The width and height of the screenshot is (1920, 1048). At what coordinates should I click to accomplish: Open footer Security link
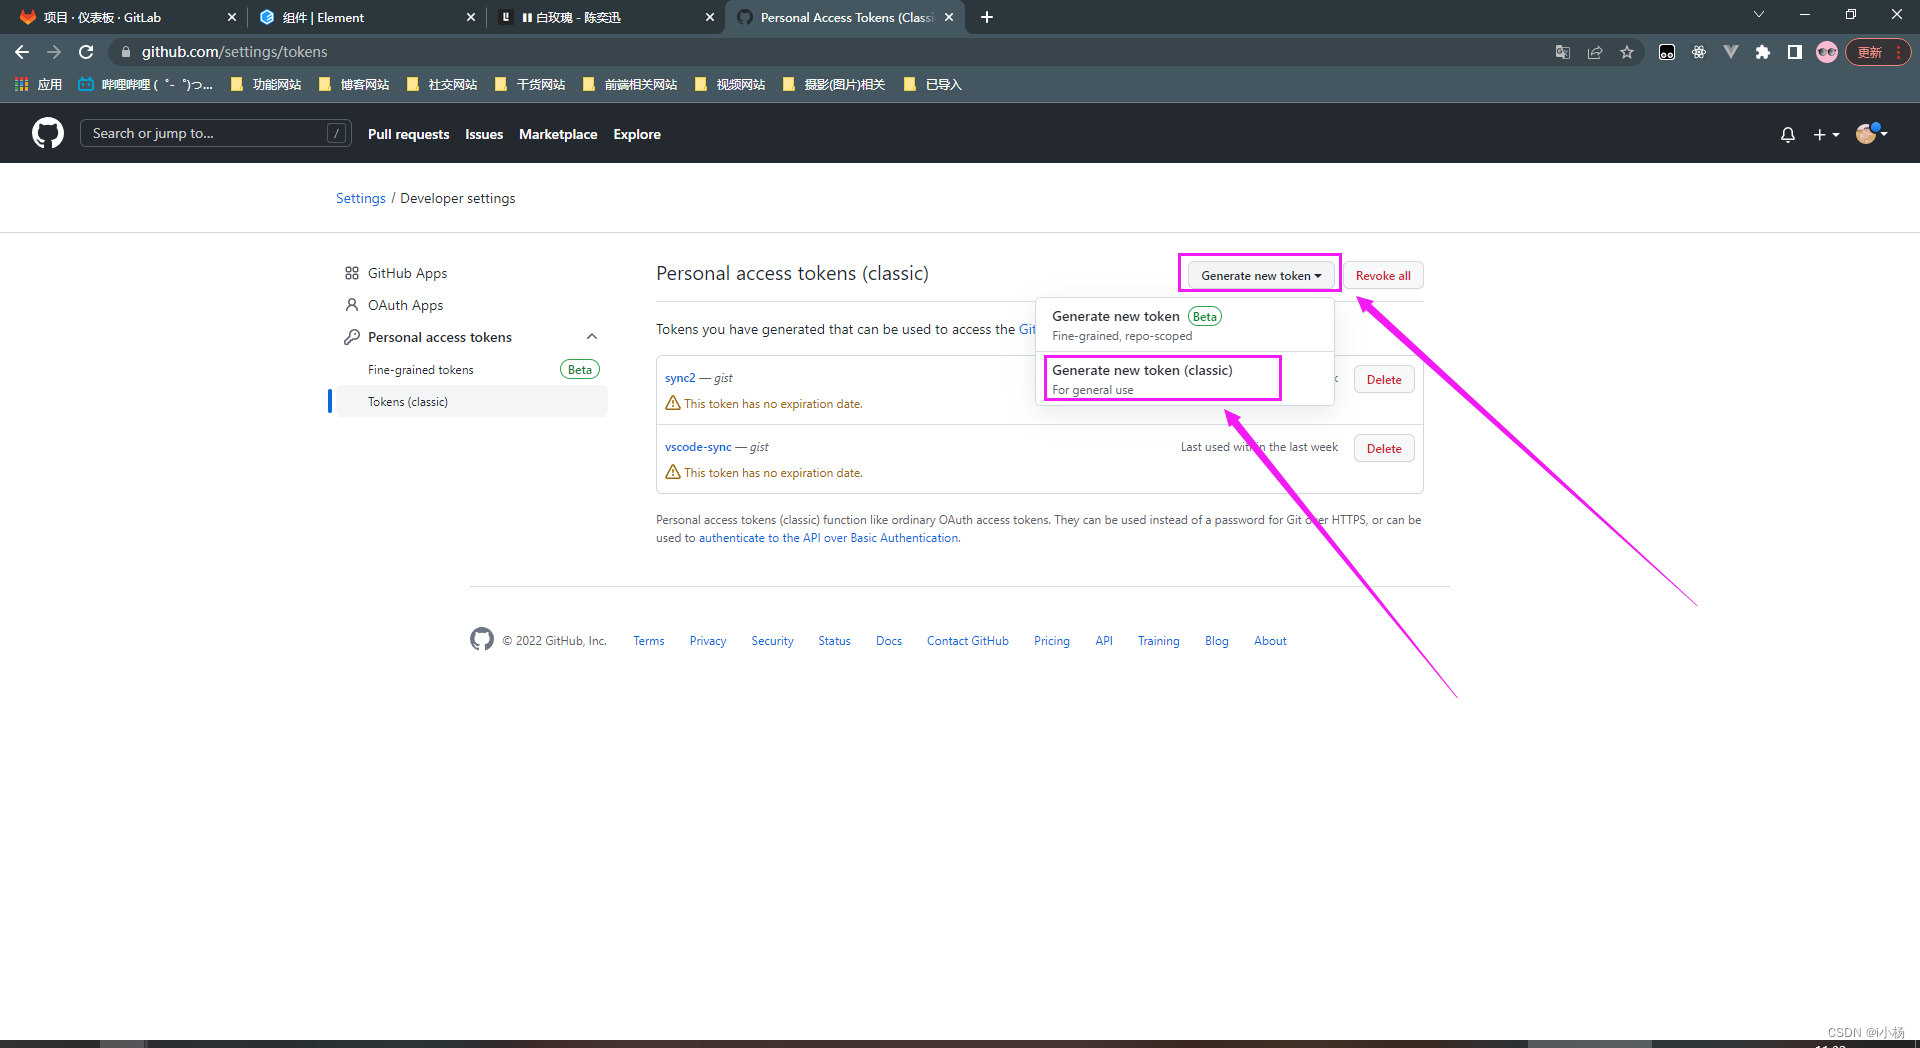(x=772, y=641)
